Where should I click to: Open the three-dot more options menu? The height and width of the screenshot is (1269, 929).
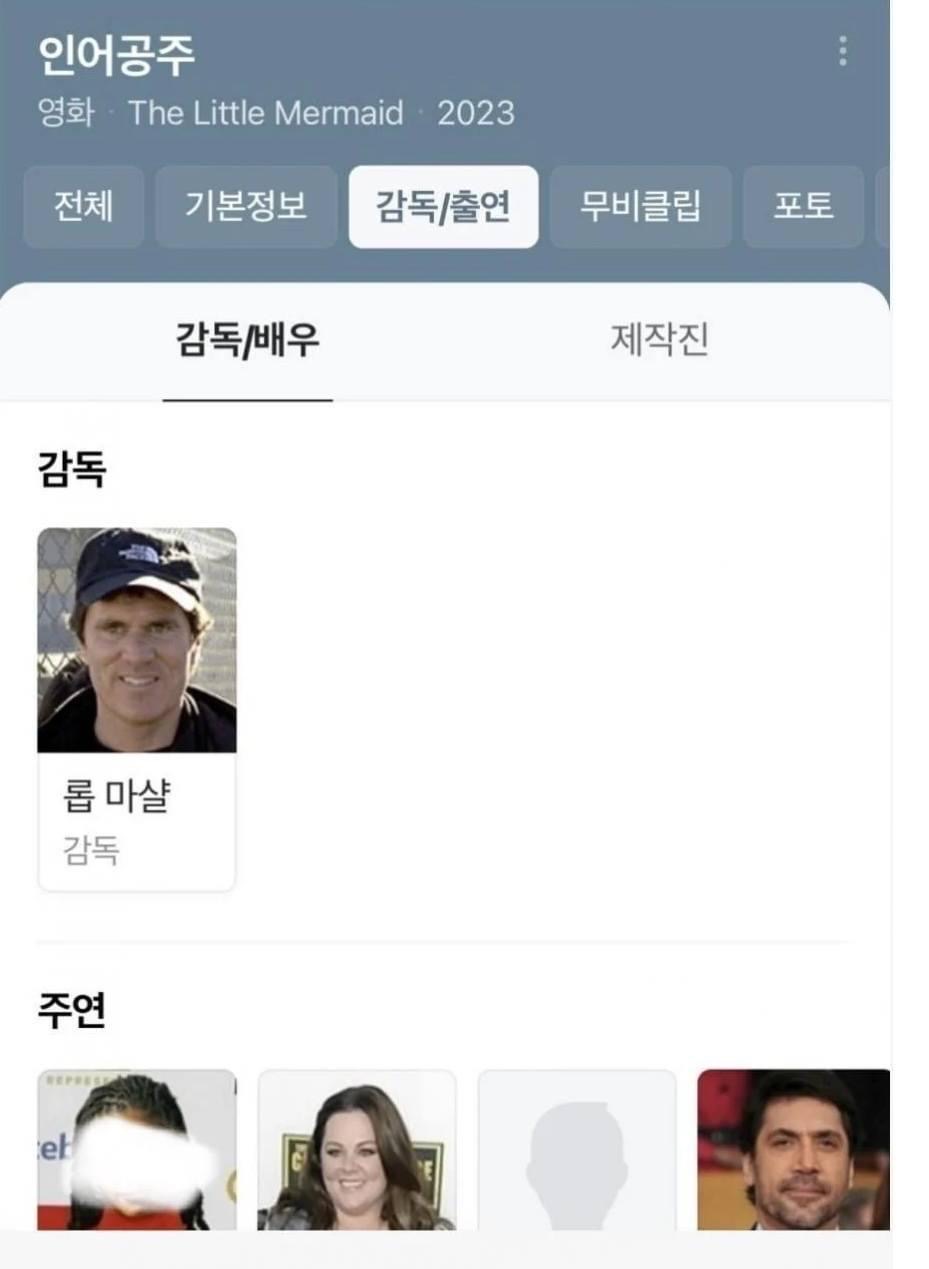(x=843, y=51)
